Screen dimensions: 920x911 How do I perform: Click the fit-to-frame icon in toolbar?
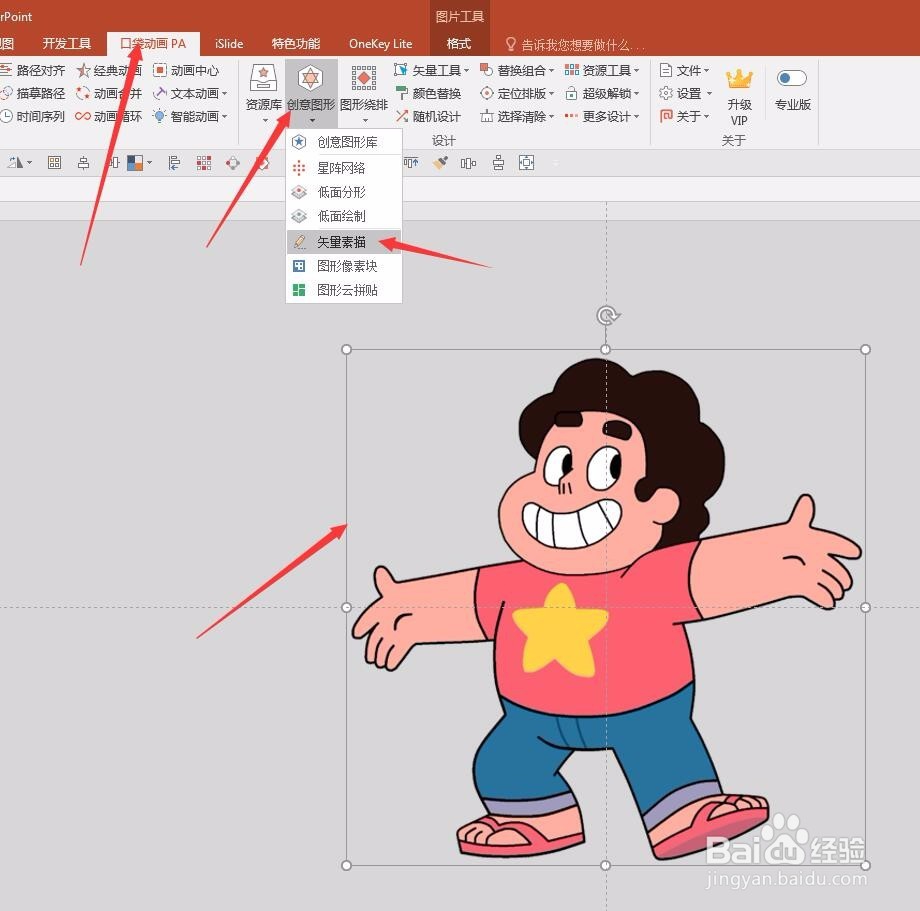(527, 163)
